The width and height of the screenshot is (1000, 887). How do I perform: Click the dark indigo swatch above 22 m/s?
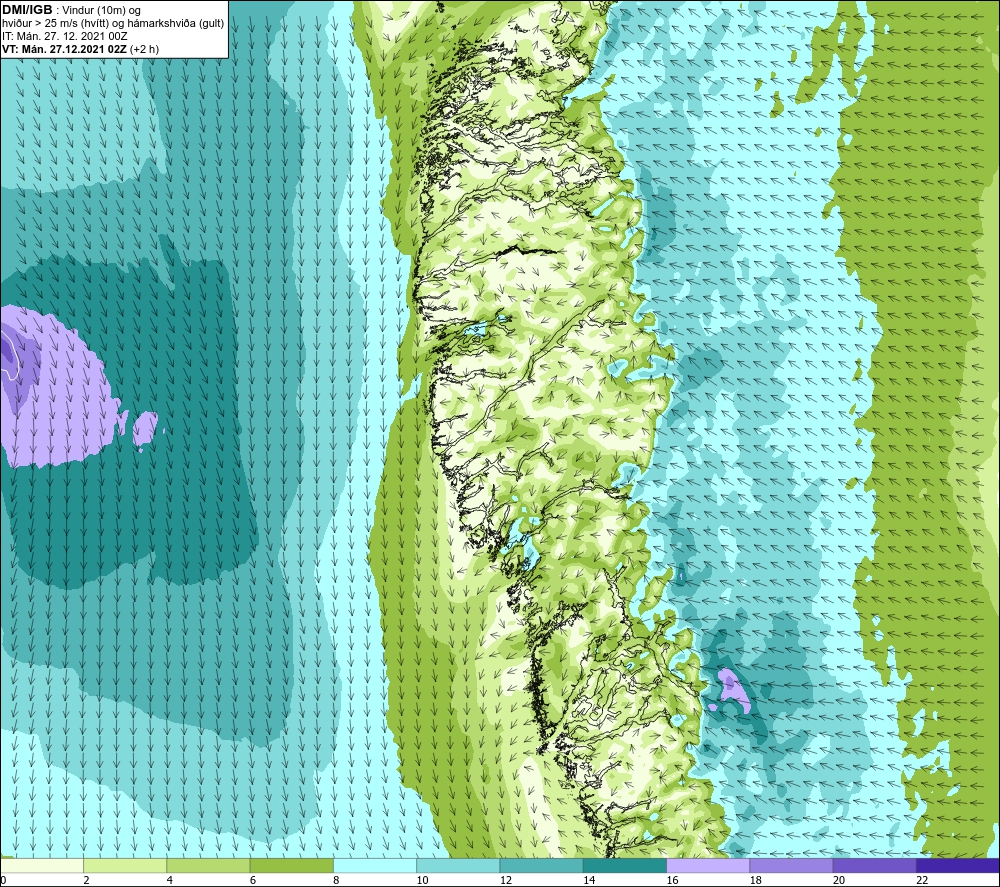click(958, 865)
